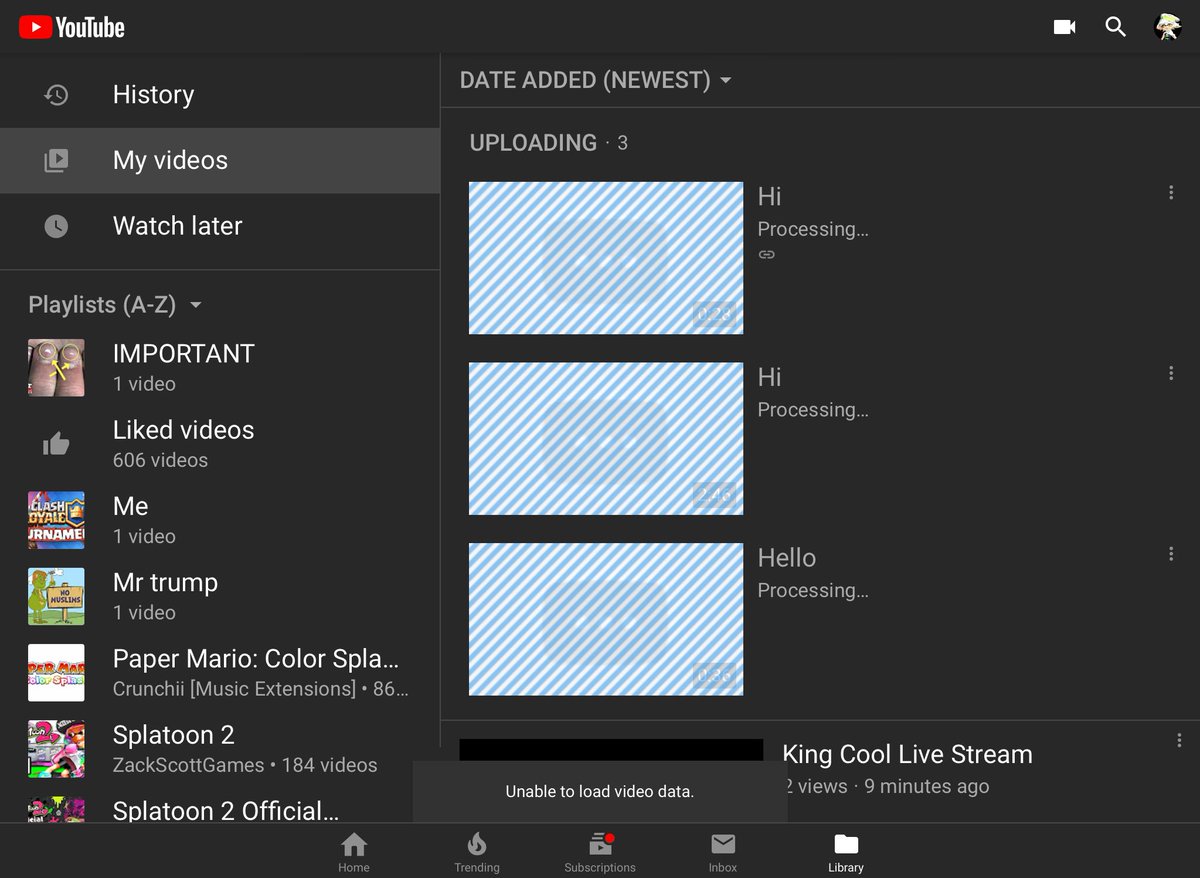Open Watch later list

(x=220, y=226)
